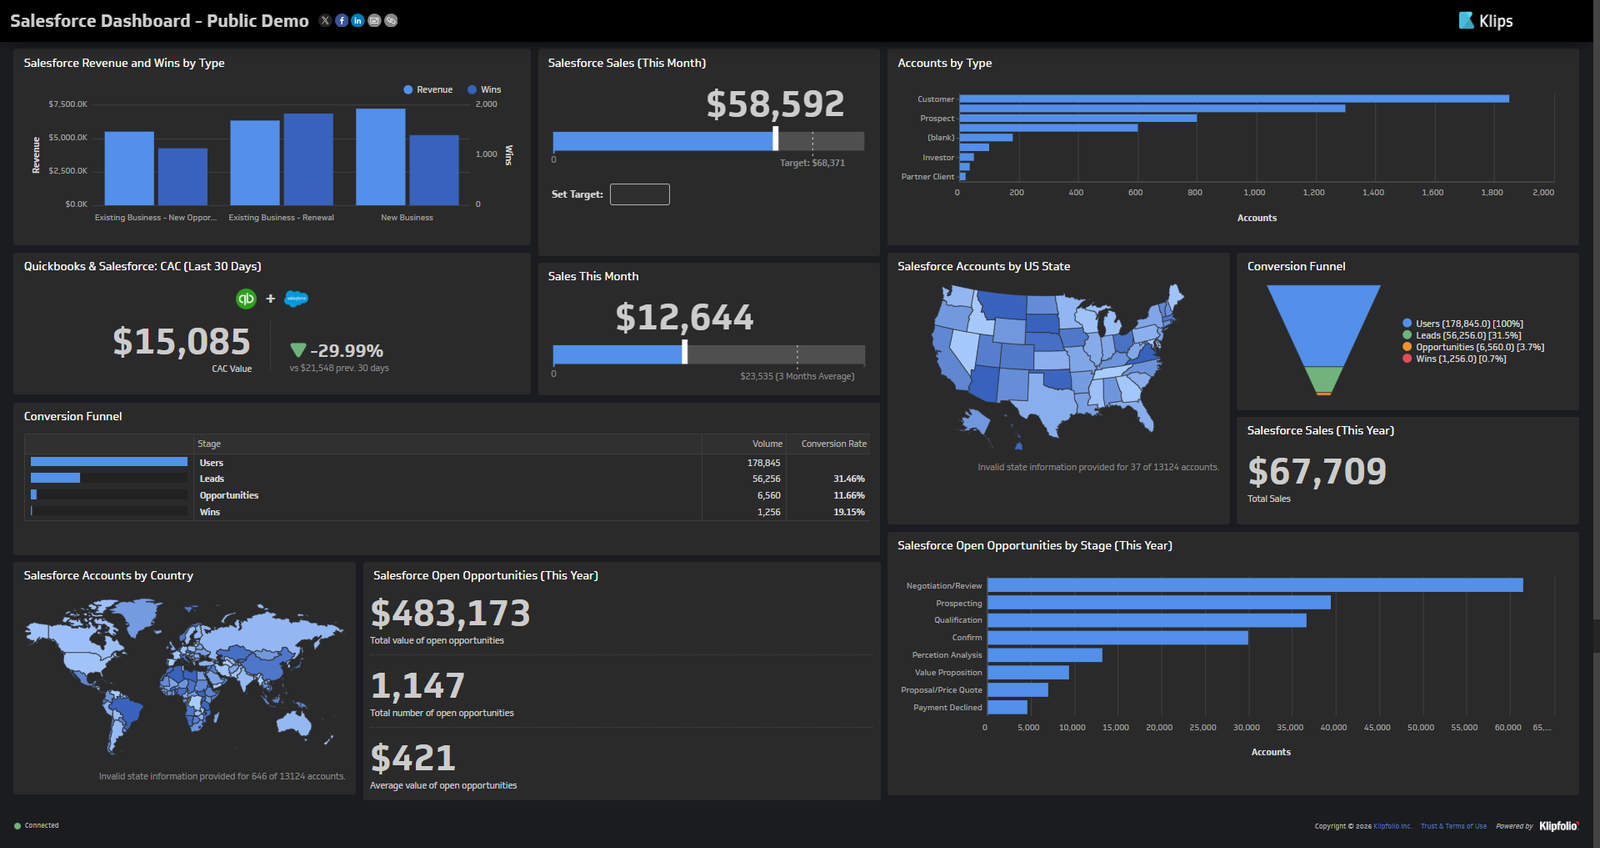Click the Existing Business - Renewal axis label
The image size is (1600, 848).
(281, 218)
